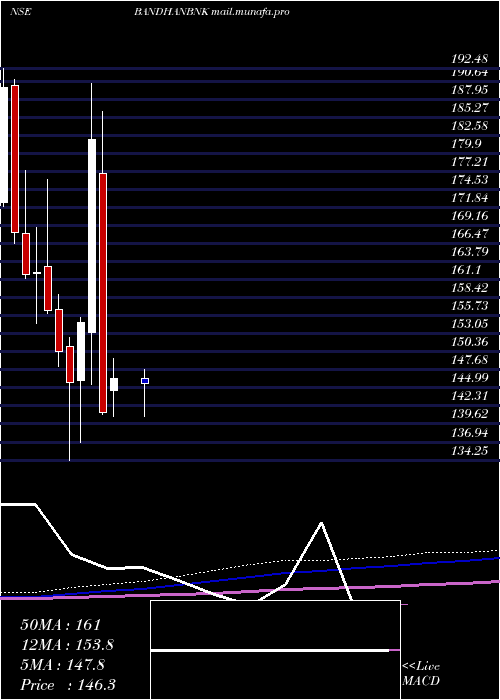
Task: Click the 12MA : 153.8 readout
Action: (x=67, y=645)
